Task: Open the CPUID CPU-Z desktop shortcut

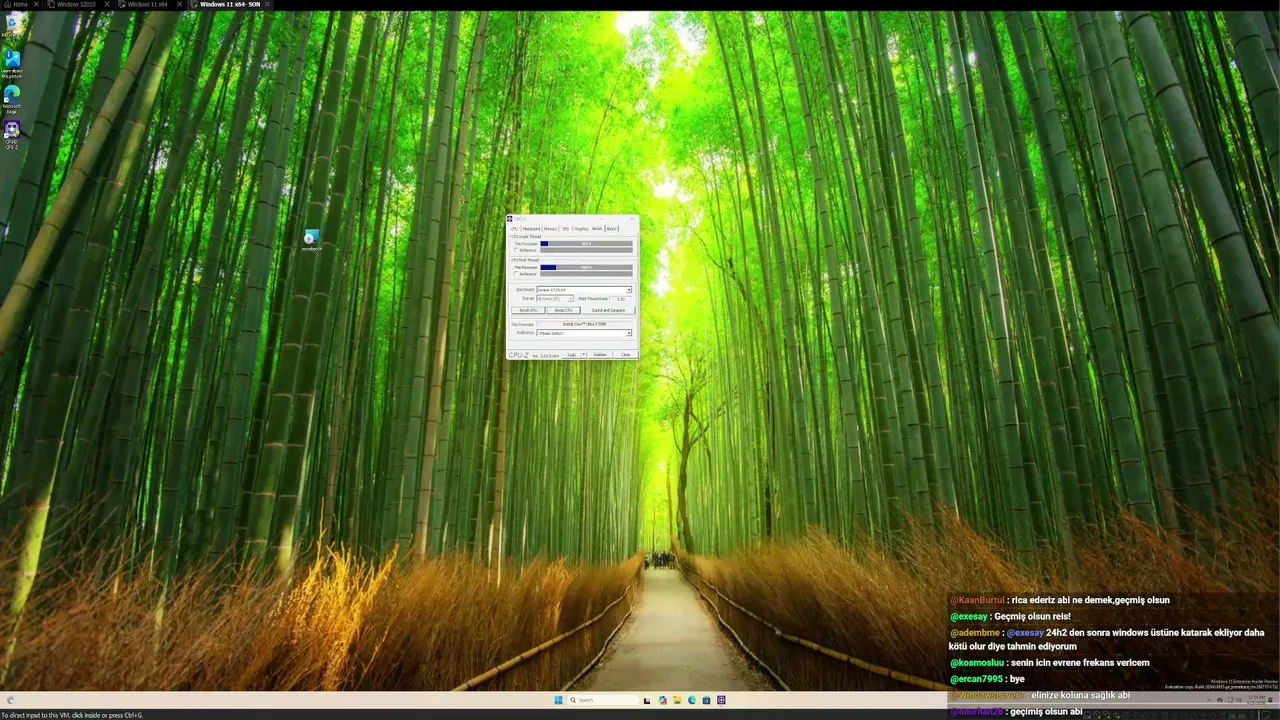Action: tap(12, 133)
